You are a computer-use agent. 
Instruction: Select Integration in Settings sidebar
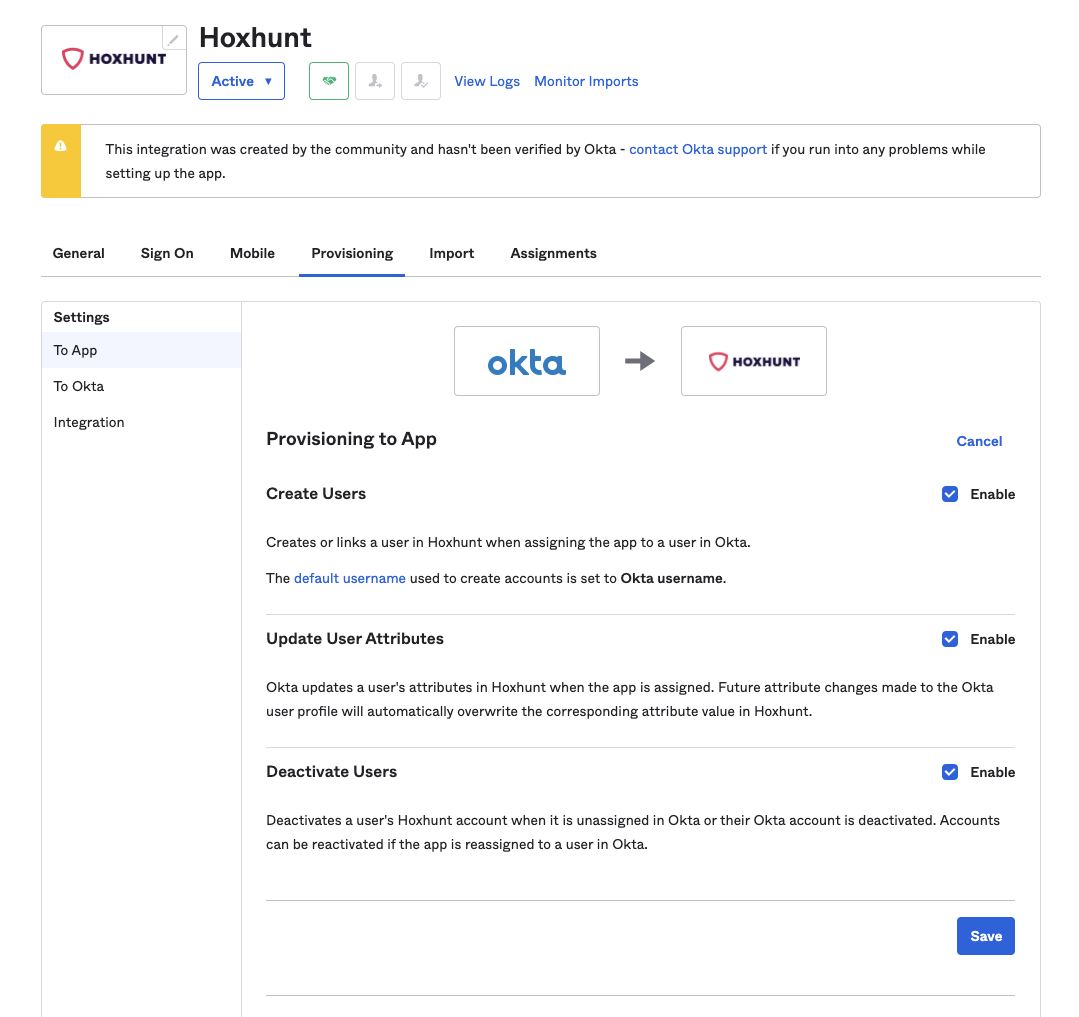(x=142, y=422)
